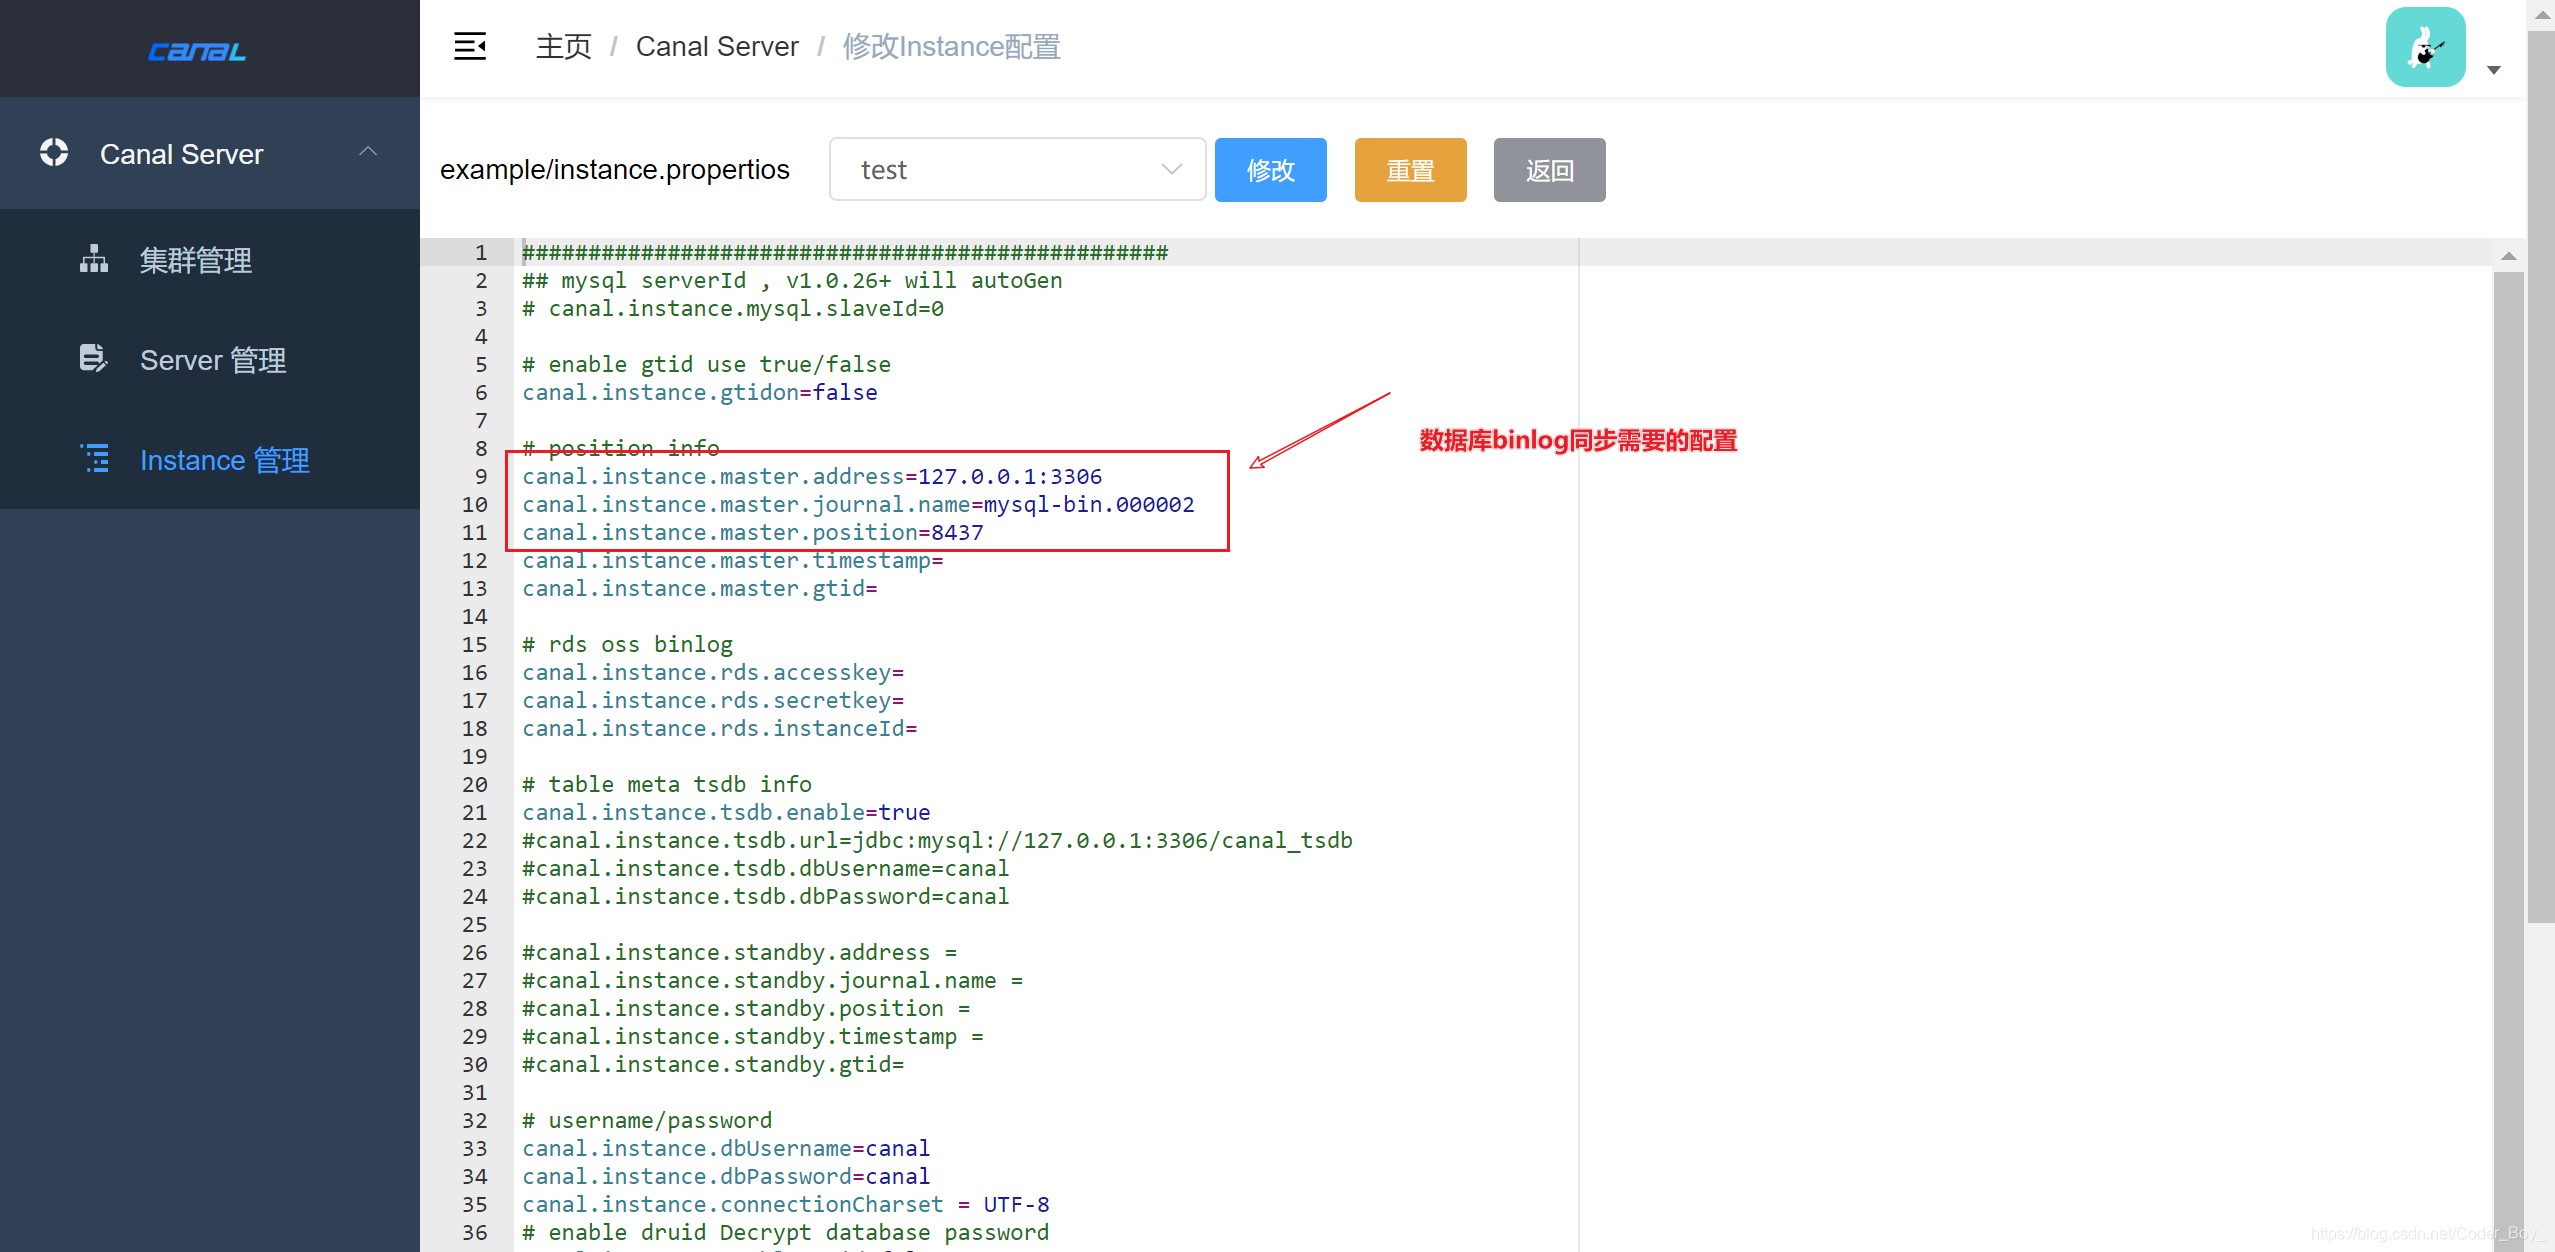Place cursor in mysql serverId comment line
The height and width of the screenshot is (1252, 2555).
pos(792,280)
